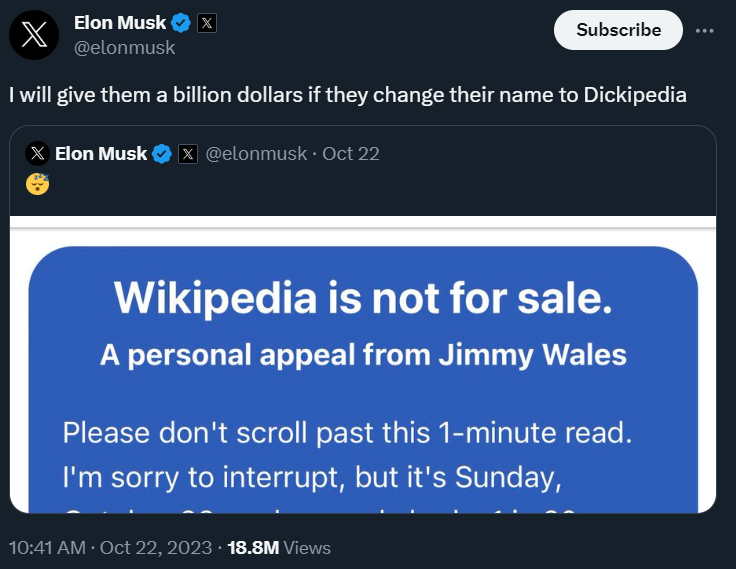Select the Elon Musk name in quoted post
736x569 pixels.
coord(101,154)
